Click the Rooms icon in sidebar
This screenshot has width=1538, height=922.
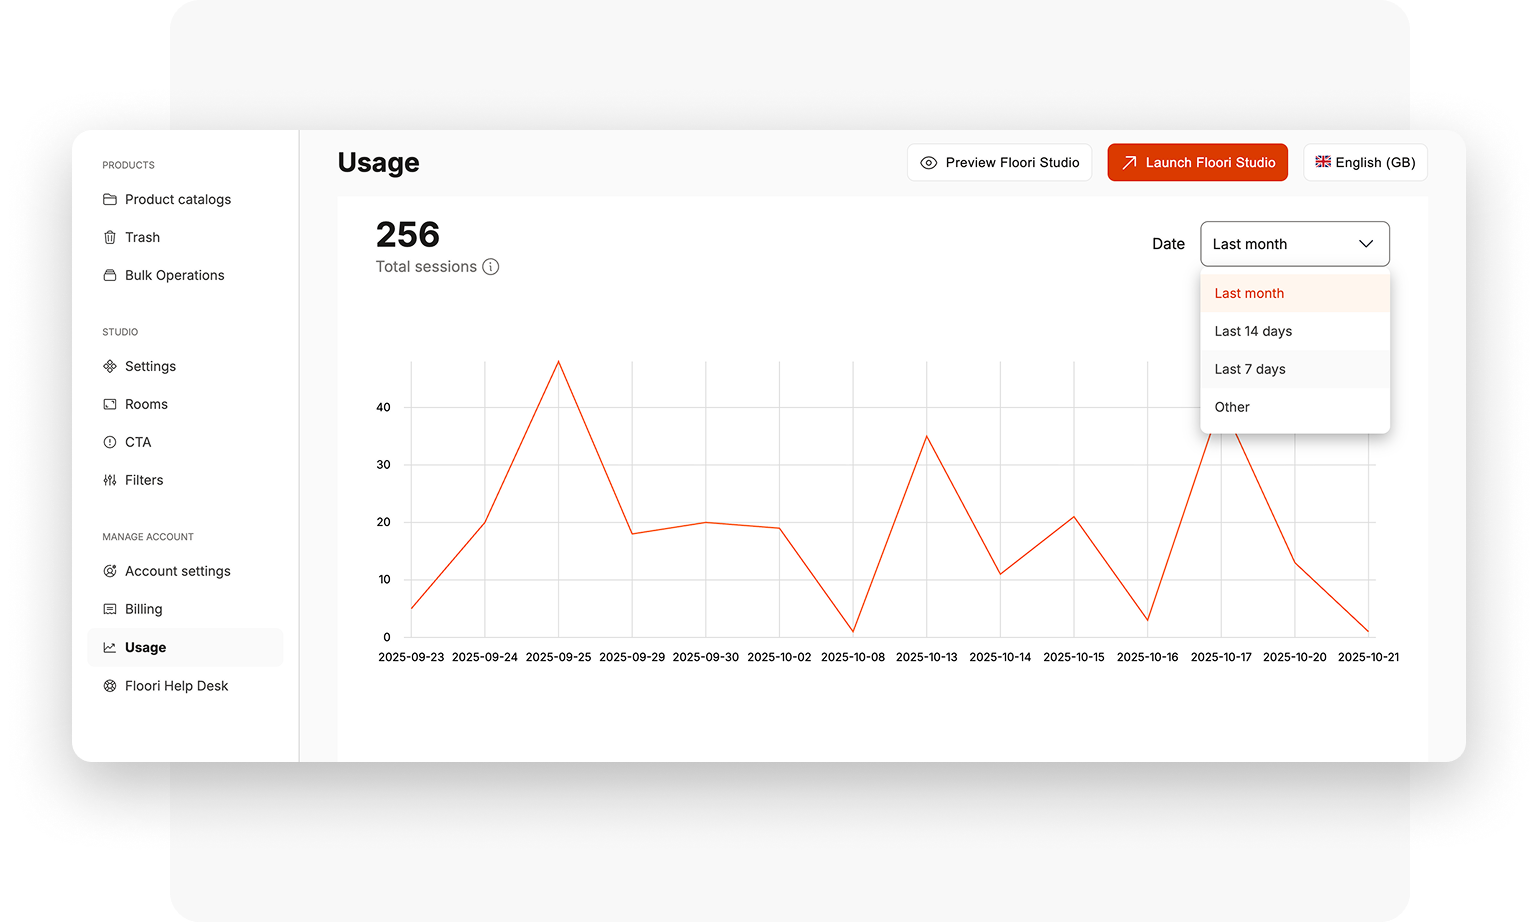click(110, 404)
